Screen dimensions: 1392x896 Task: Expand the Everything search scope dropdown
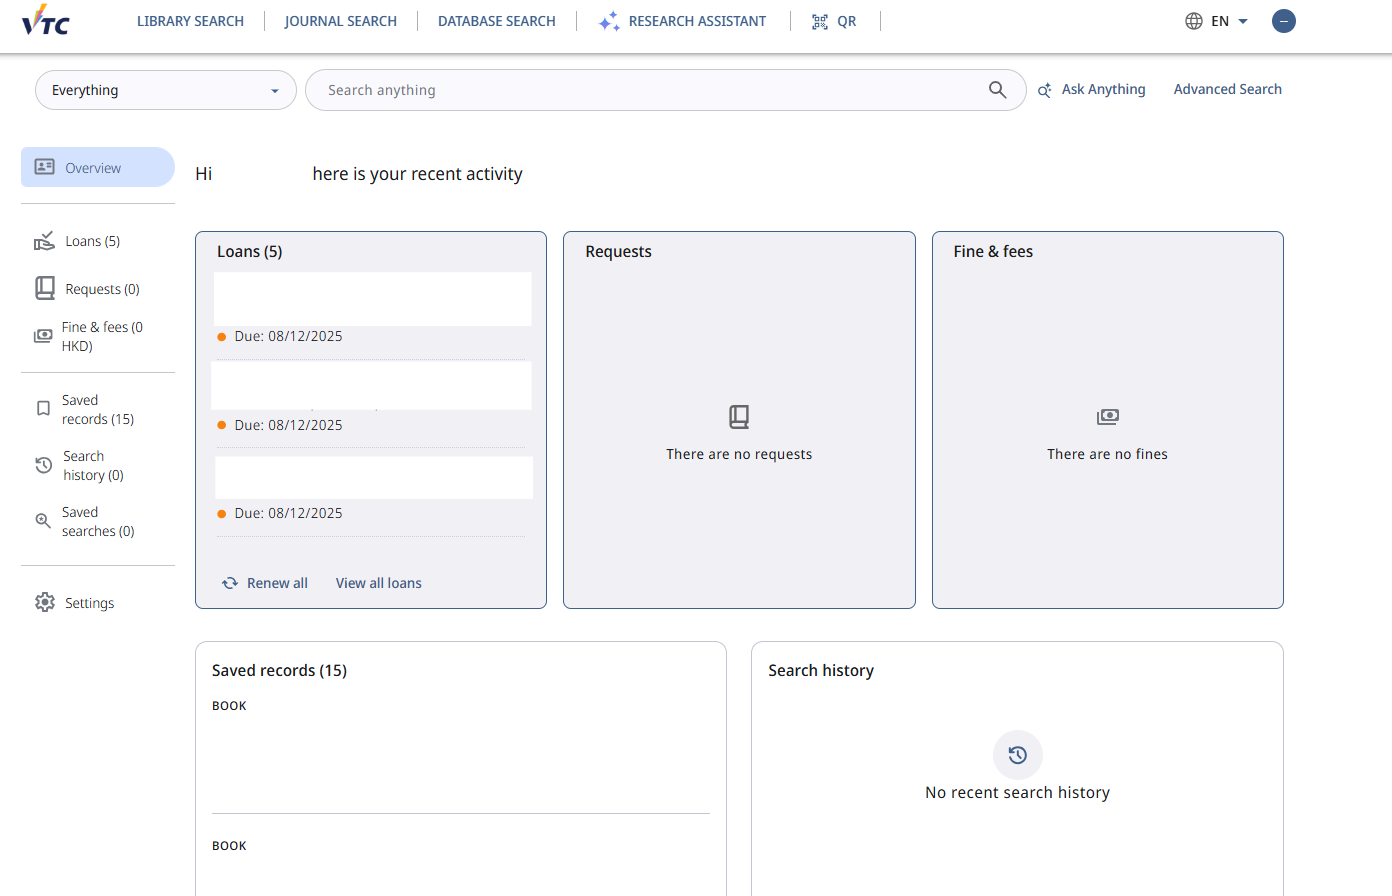(166, 90)
